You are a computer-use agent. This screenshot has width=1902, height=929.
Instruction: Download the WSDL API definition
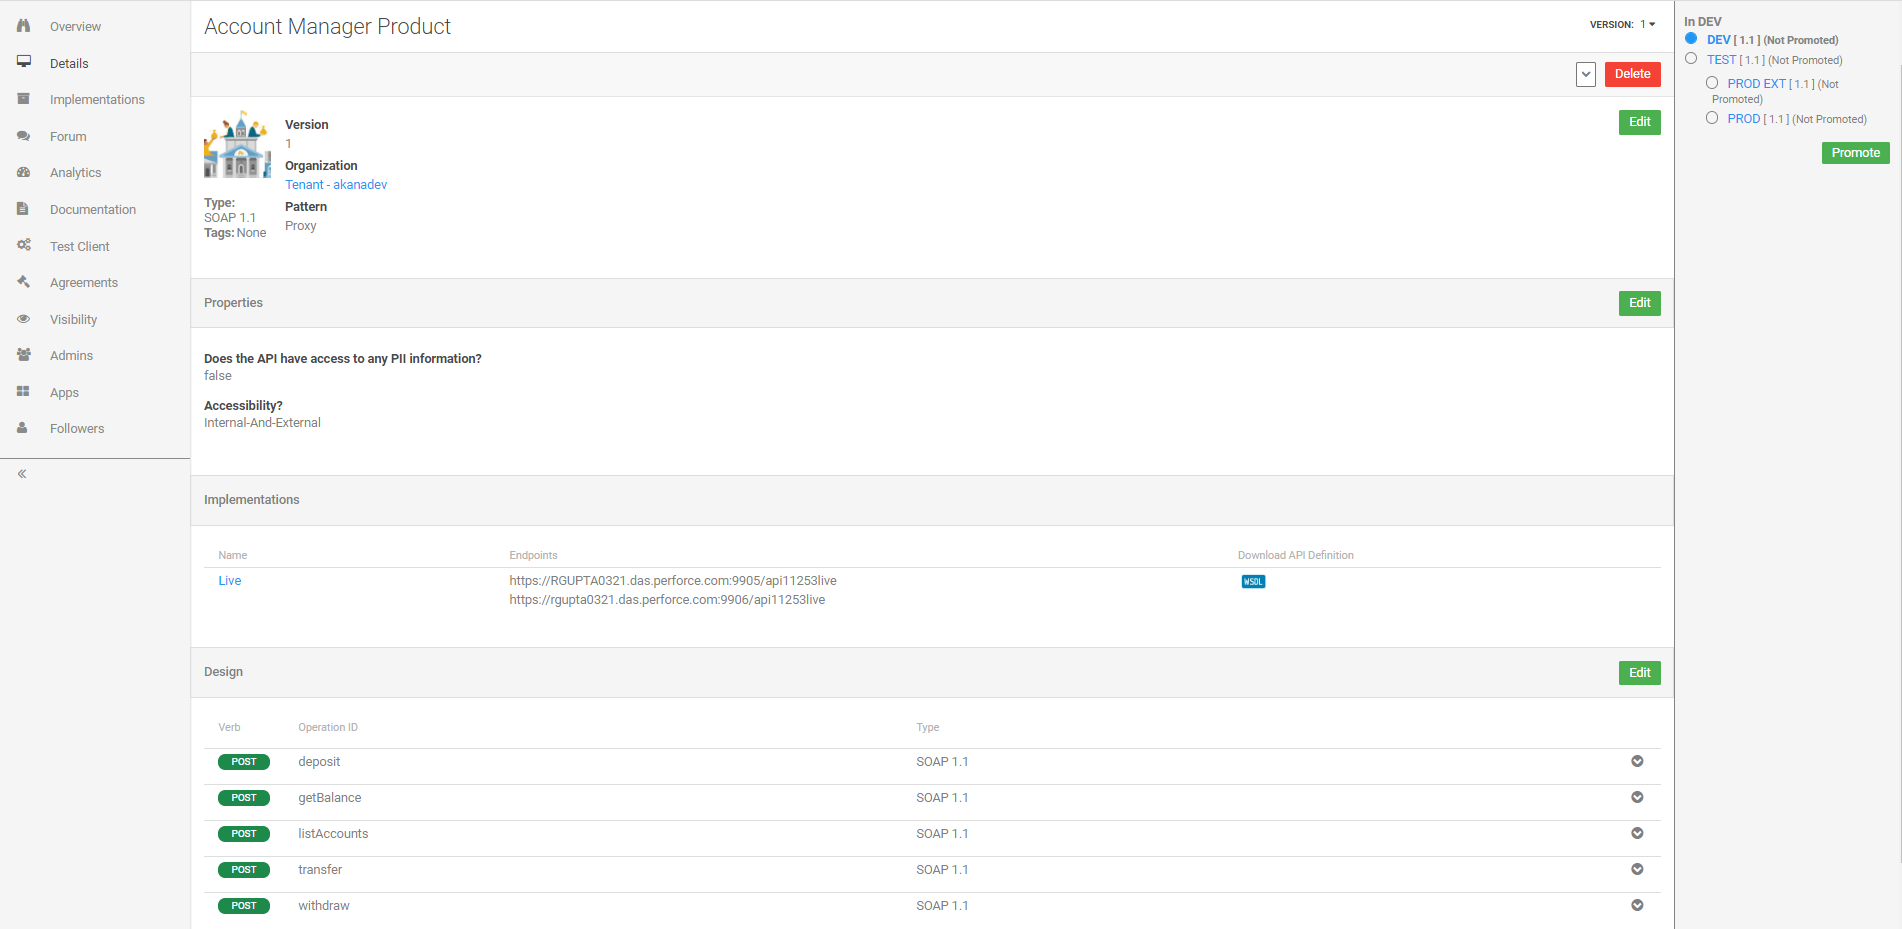coord(1252,581)
